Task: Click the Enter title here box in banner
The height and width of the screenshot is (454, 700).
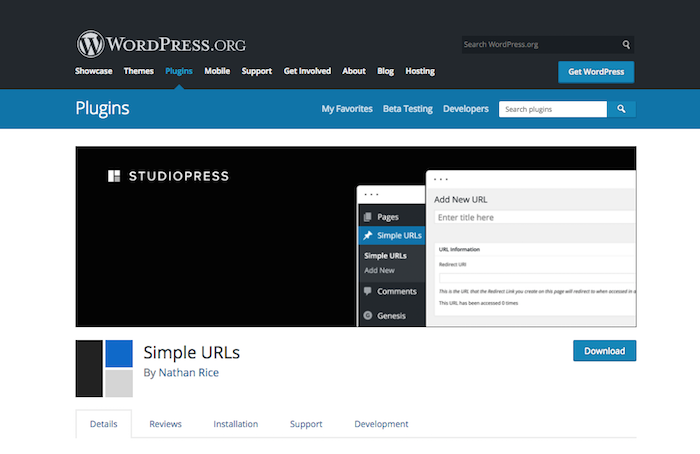Action: (x=535, y=217)
